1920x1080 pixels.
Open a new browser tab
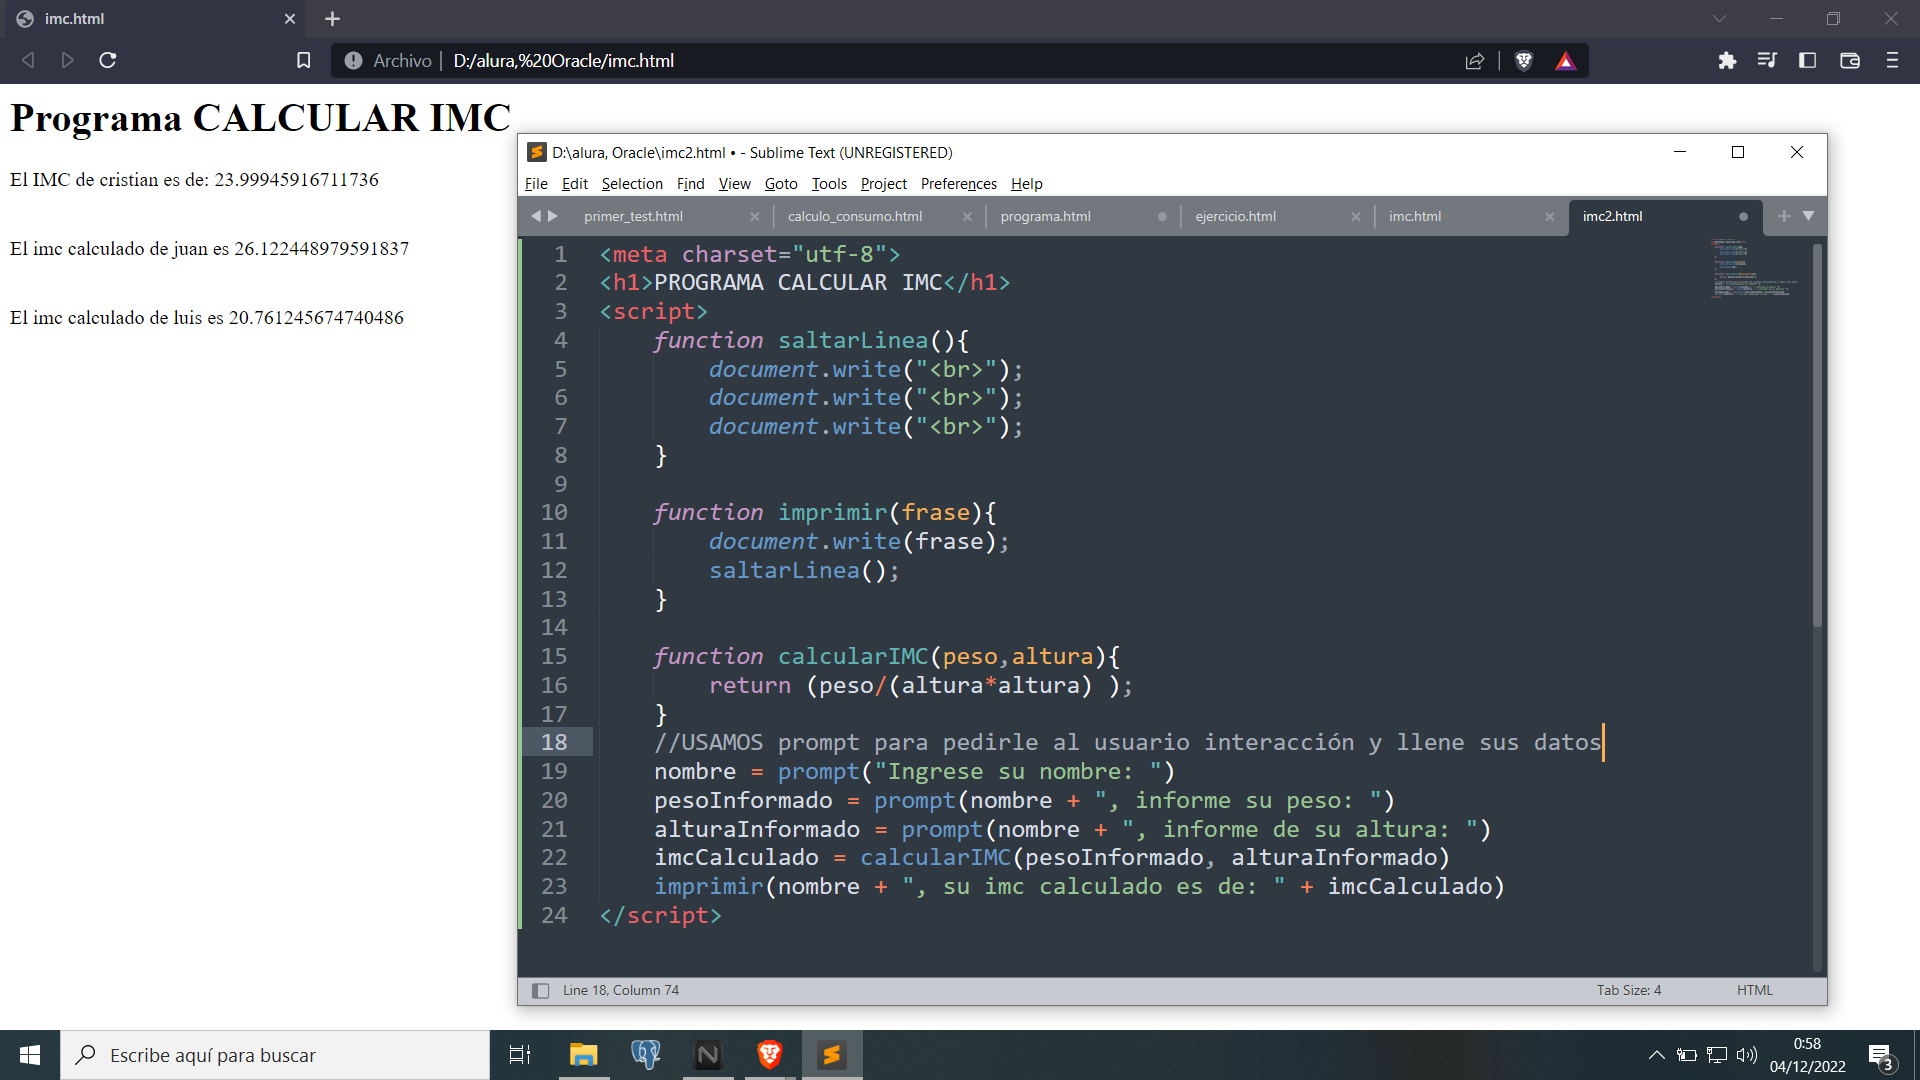tap(333, 19)
